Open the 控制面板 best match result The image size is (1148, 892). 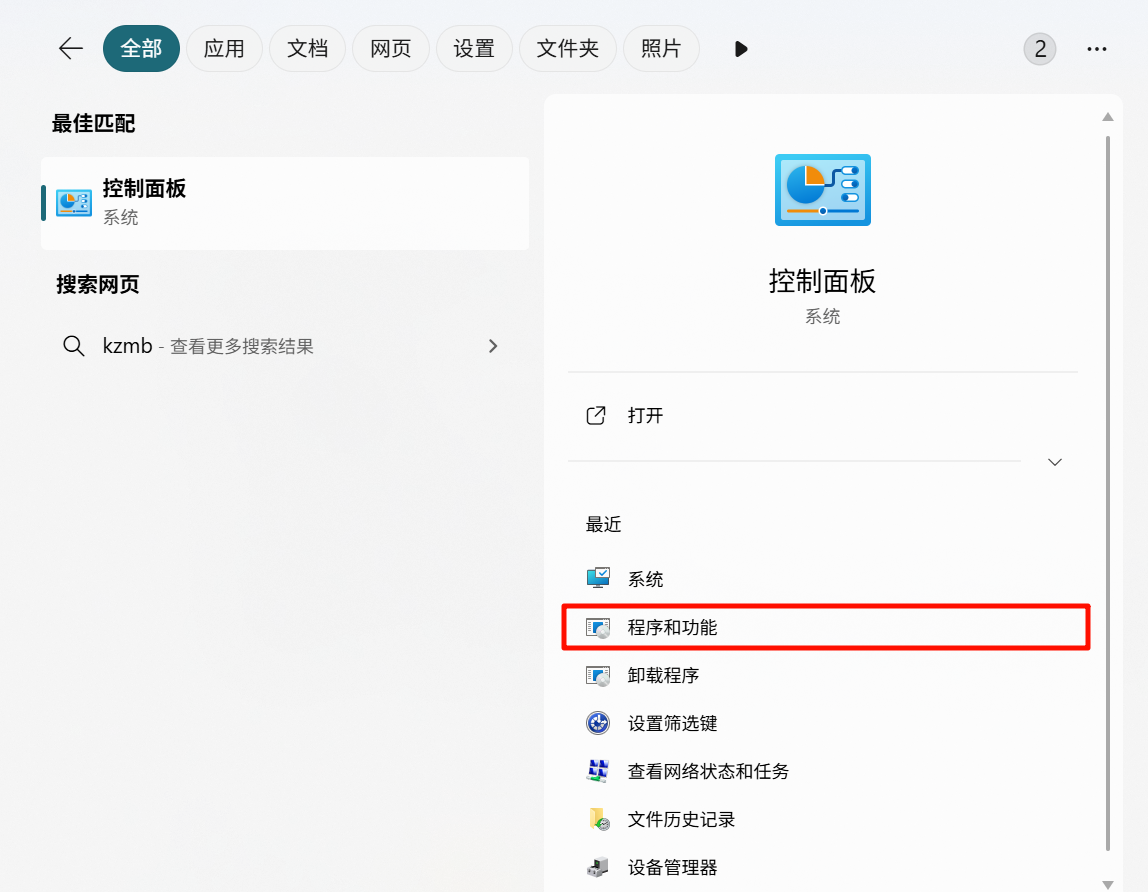pos(285,203)
